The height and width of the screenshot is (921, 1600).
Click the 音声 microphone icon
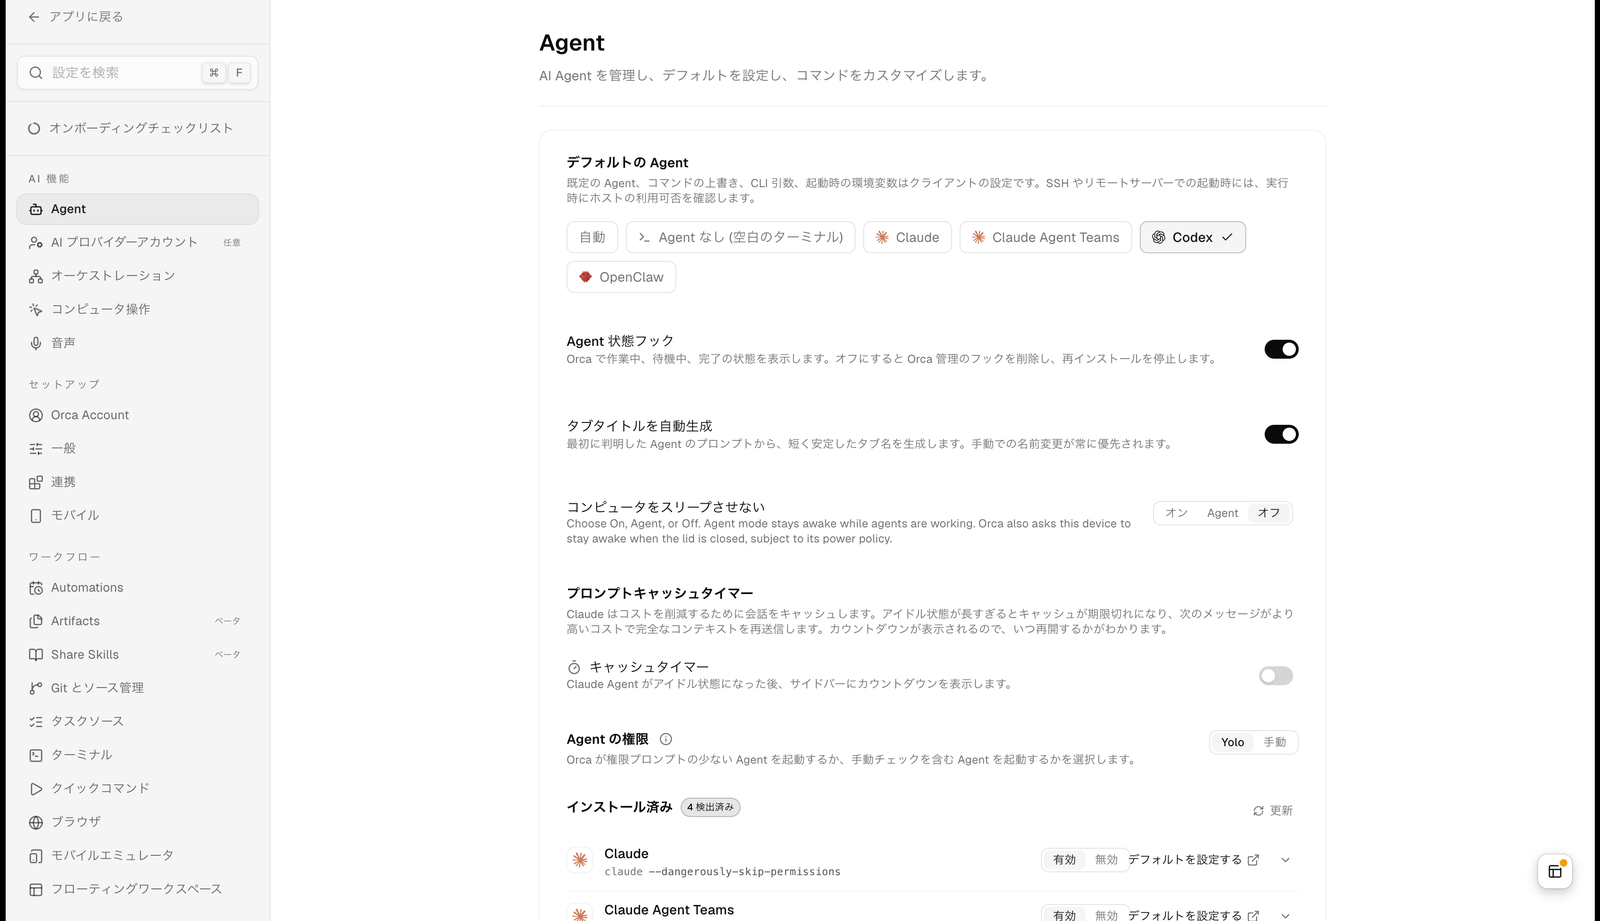point(36,343)
